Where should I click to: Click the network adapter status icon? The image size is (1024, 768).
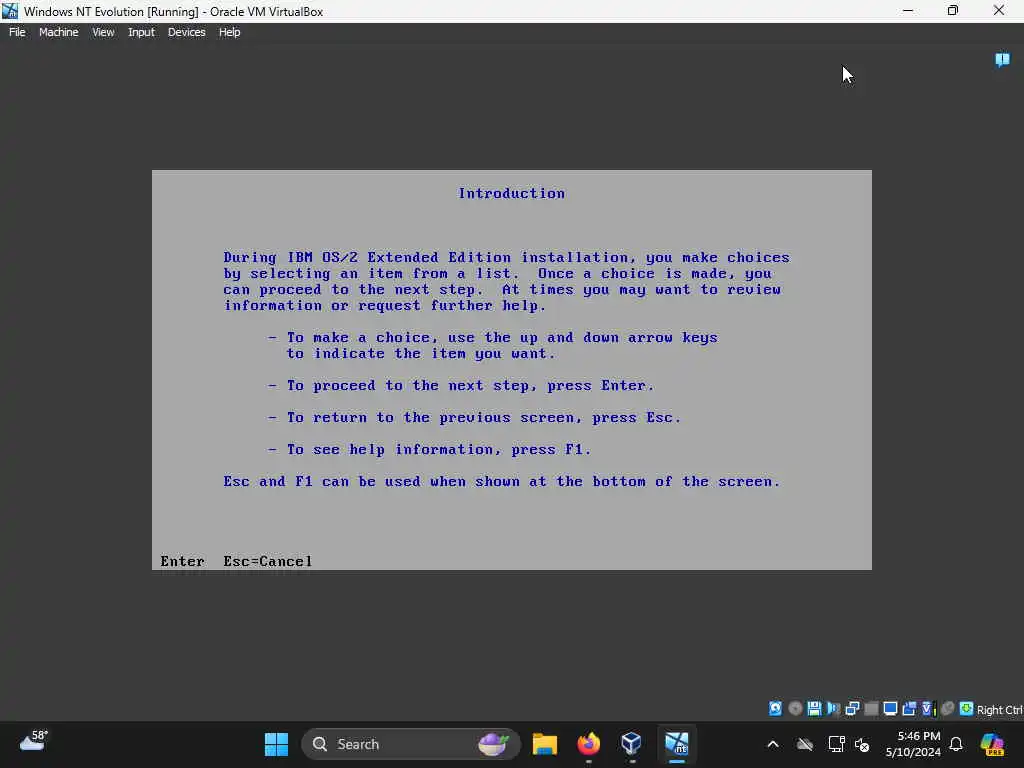click(x=852, y=709)
